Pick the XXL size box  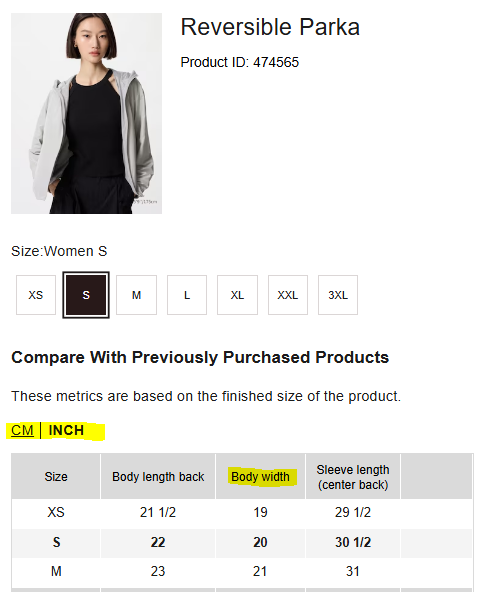point(288,295)
